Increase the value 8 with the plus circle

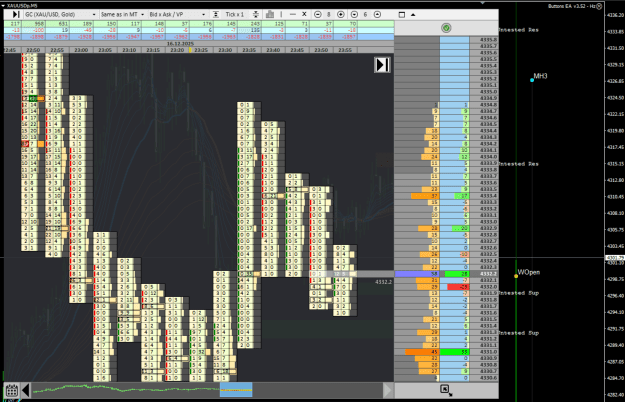341,14
